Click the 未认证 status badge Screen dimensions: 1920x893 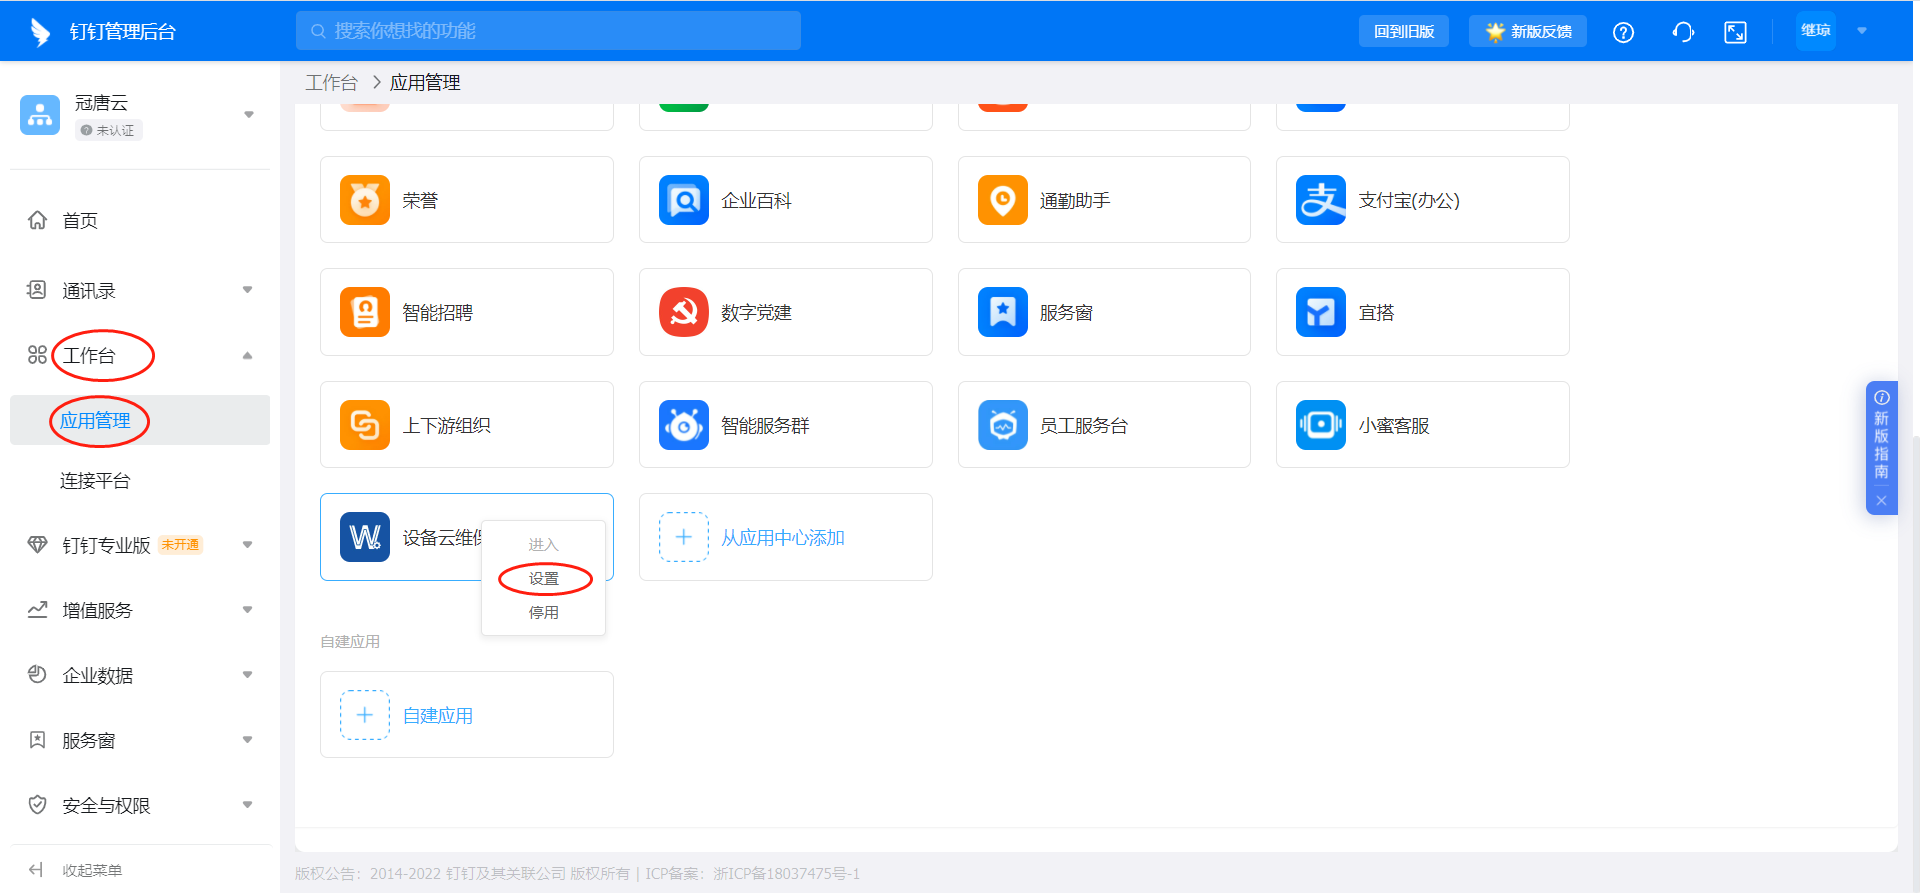pos(108,130)
